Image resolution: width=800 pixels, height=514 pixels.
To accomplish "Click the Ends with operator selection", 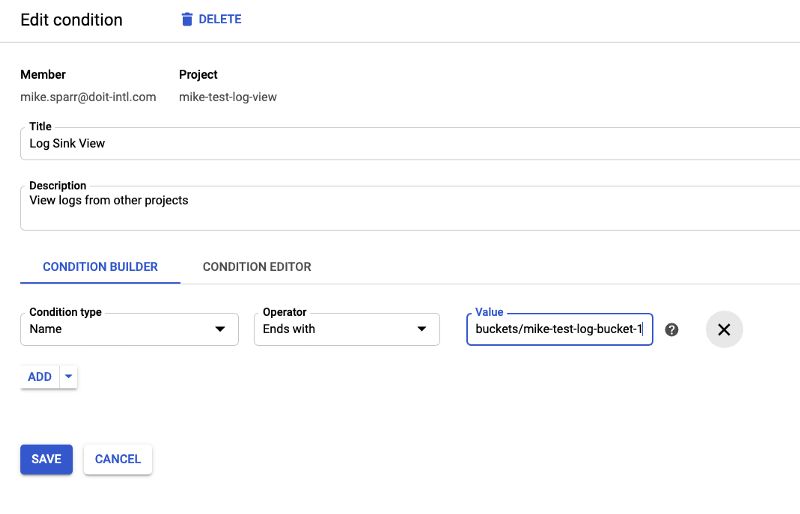I will point(289,329).
